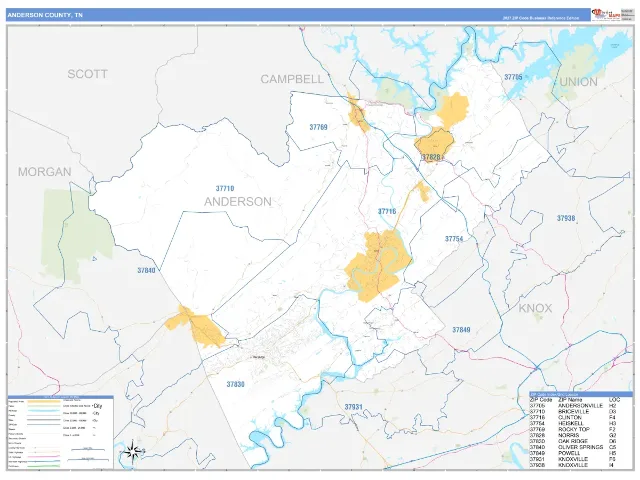This screenshot has width=640, height=480.
Task: Click the 37705 ZIP label on the map
Action: 513,77
